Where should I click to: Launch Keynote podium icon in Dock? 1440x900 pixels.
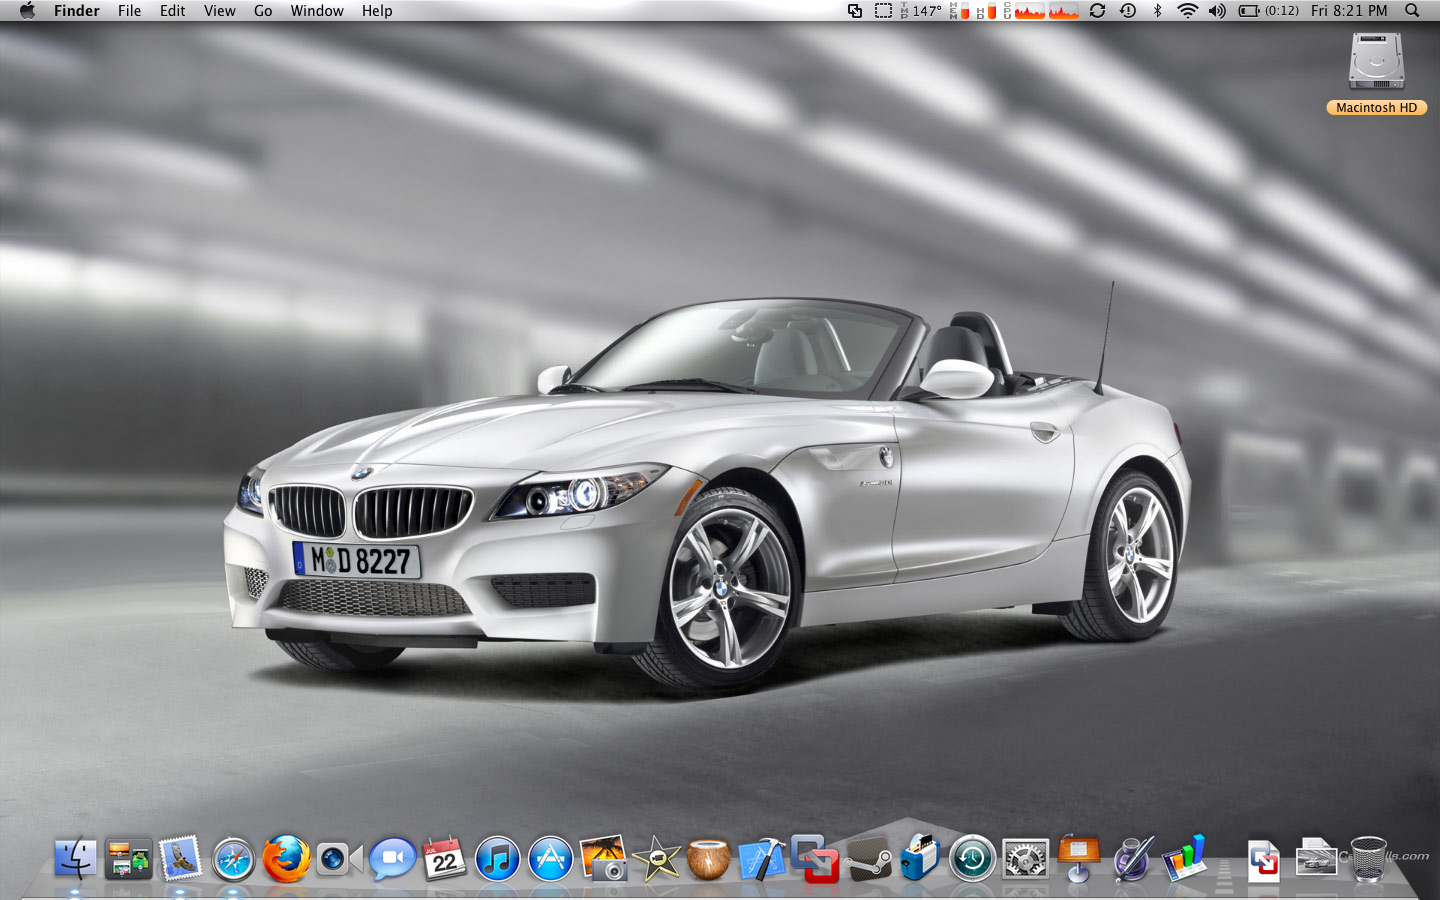[1078, 859]
